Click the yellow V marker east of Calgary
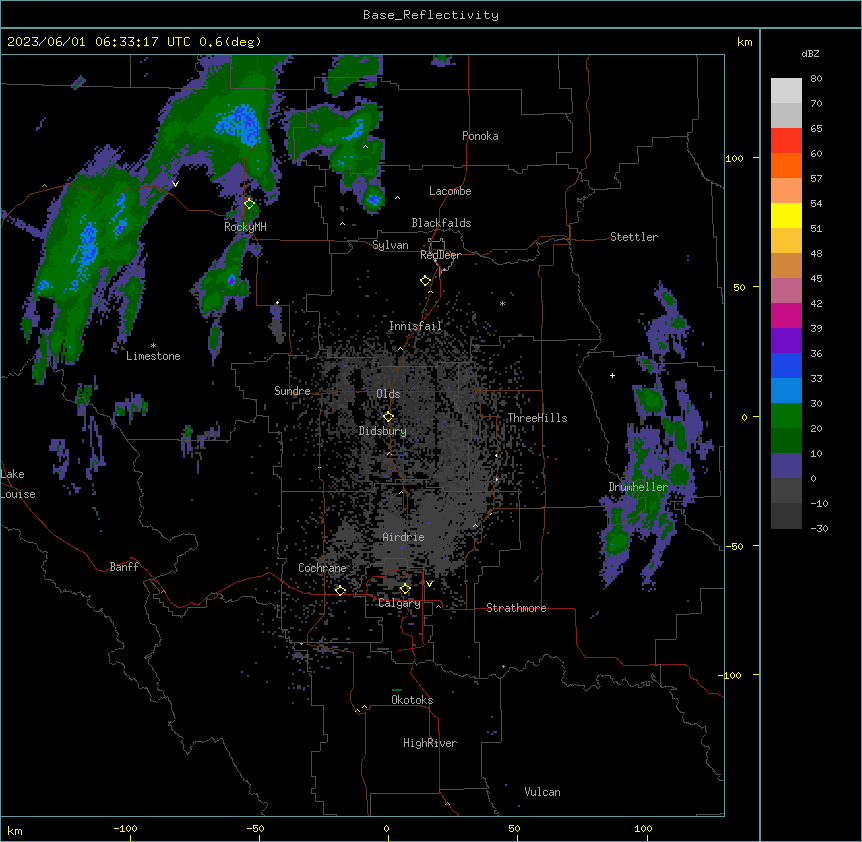Screen dimensions: 862x842 point(429,584)
